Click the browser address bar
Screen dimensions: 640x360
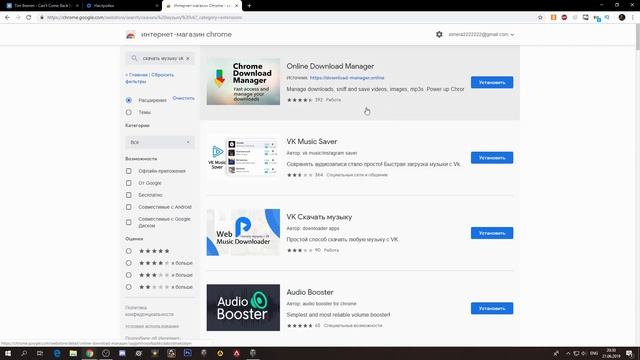click(286, 18)
